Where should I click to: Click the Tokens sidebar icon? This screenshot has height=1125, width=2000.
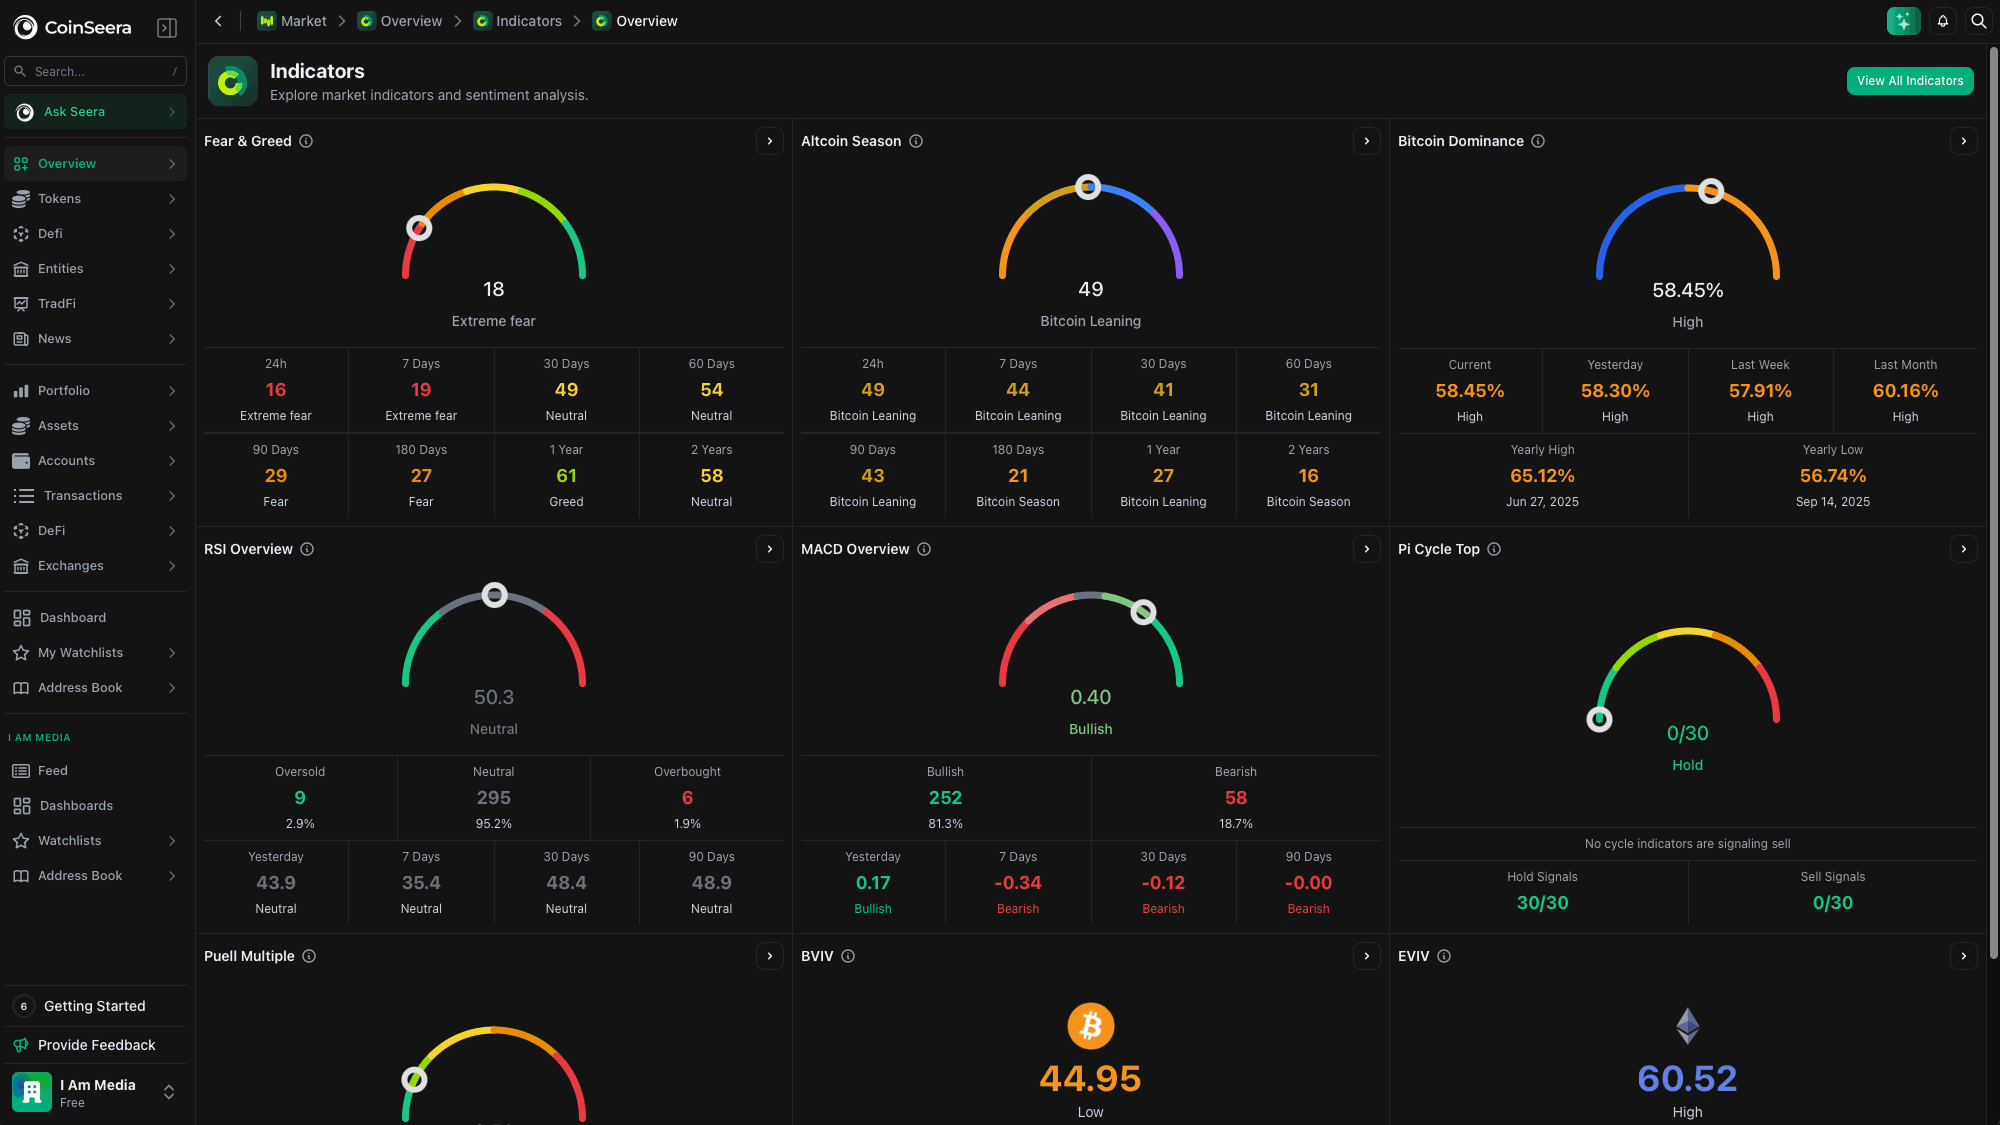(21, 199)
